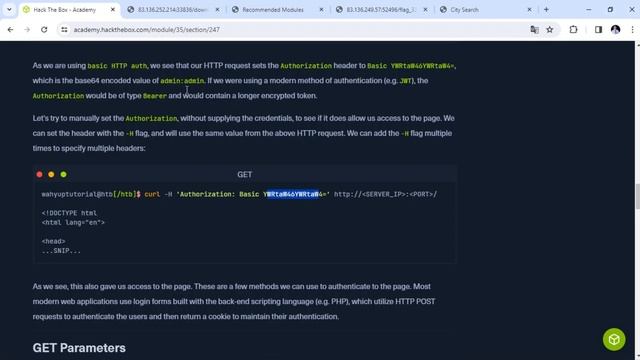Screen dimensions: 640x360
Task: Open the extensions puzzle icon
Action: click(573, 29)
